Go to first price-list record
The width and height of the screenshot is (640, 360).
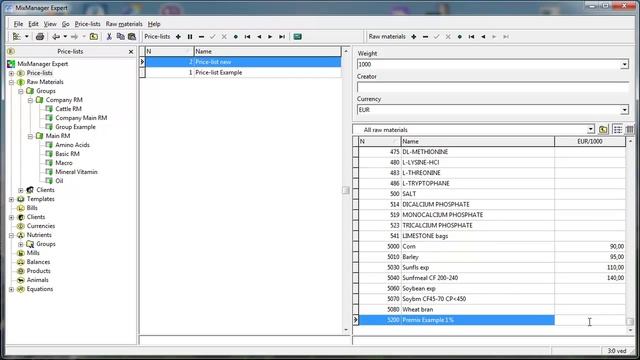tap(247, 37)
